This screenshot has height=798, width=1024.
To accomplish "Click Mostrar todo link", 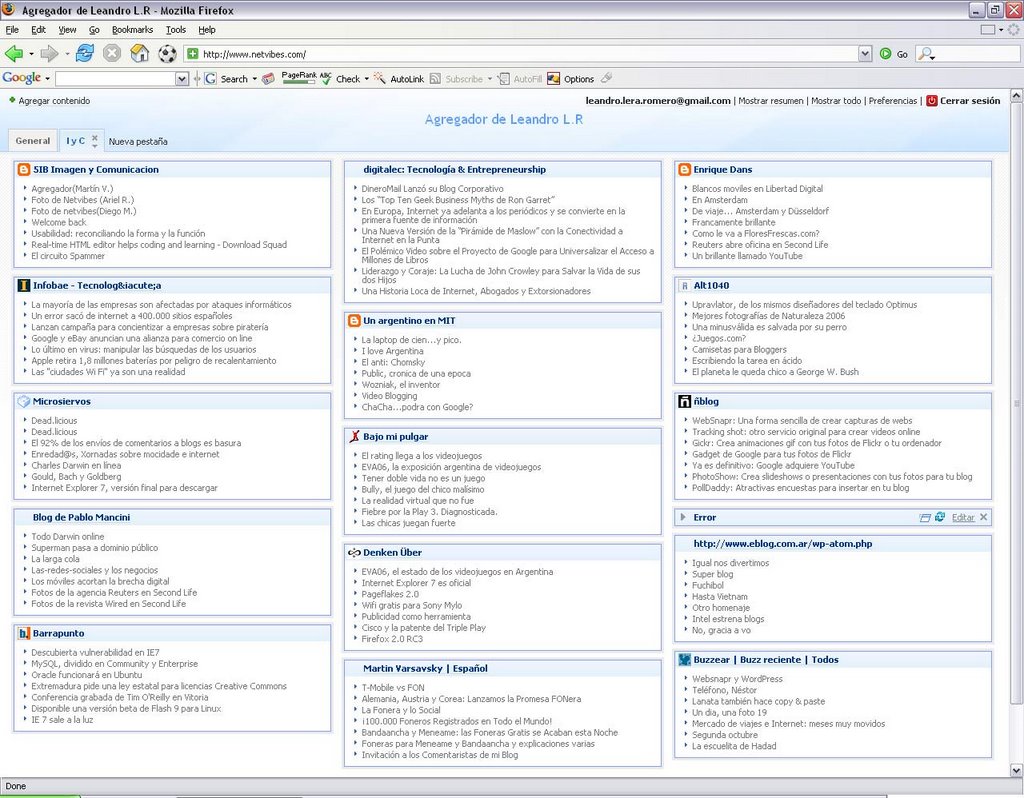I will click(836, 101).
